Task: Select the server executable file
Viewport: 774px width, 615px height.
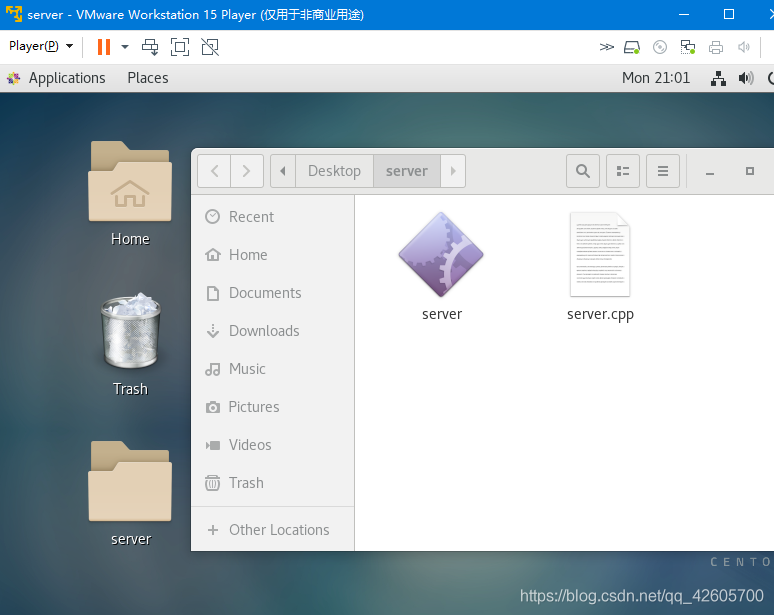Action: point(441,267)
